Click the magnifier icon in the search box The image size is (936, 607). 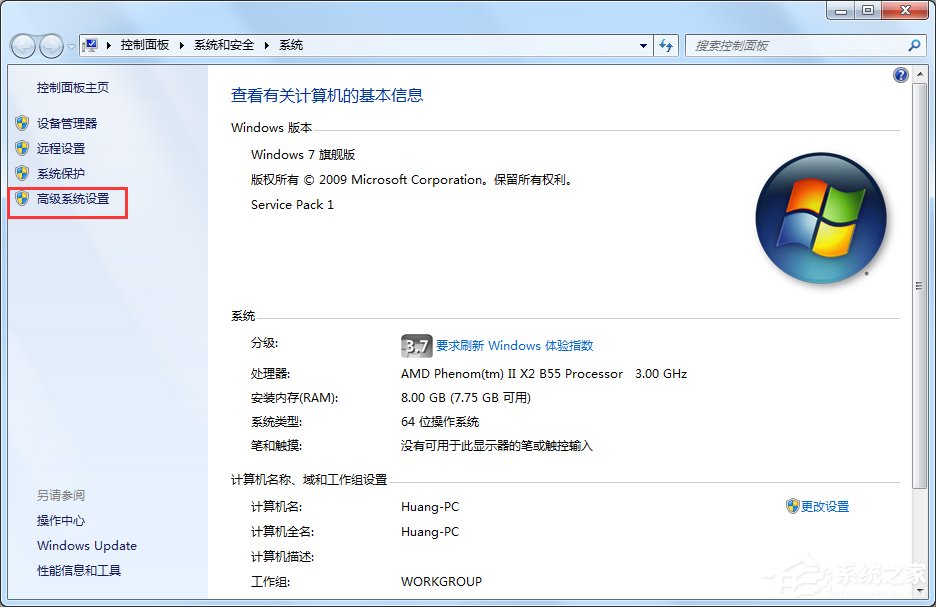tap(913, 45)
